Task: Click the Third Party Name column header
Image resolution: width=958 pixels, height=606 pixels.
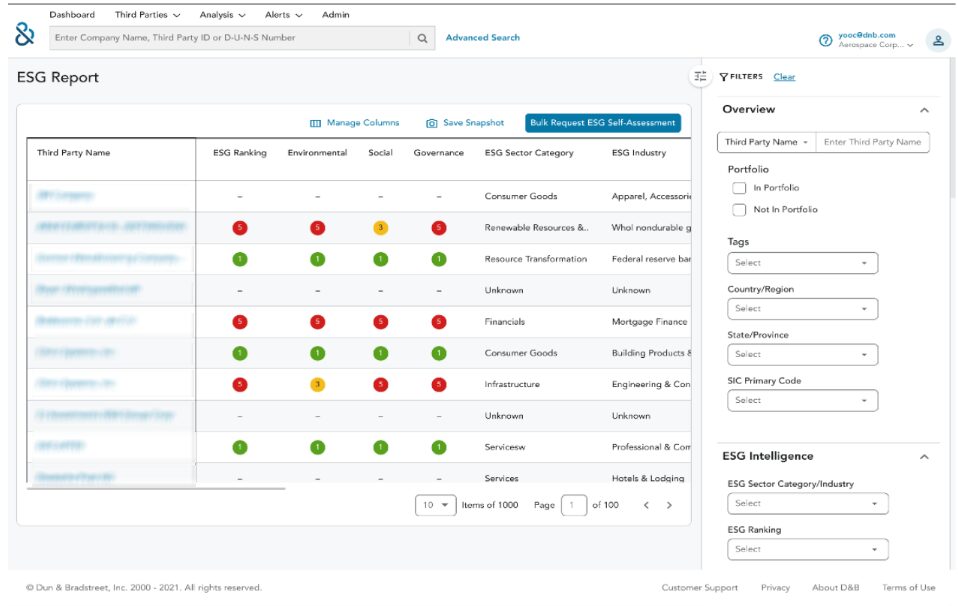Action: pos(73,153)
